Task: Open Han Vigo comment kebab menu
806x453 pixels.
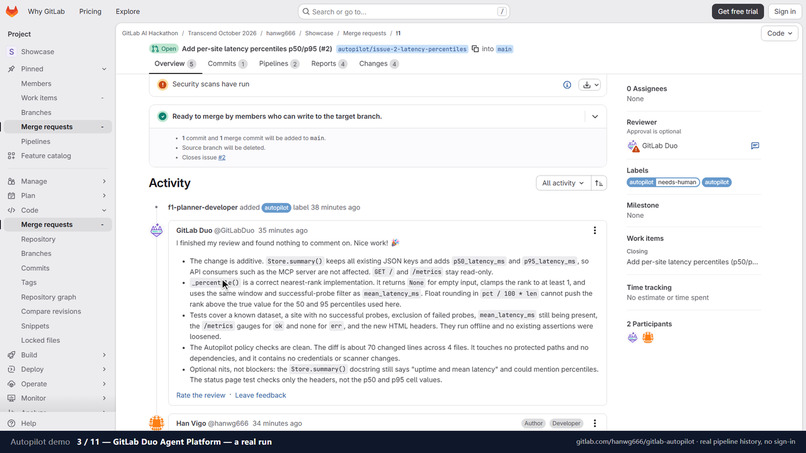Action: click(595, 423)
